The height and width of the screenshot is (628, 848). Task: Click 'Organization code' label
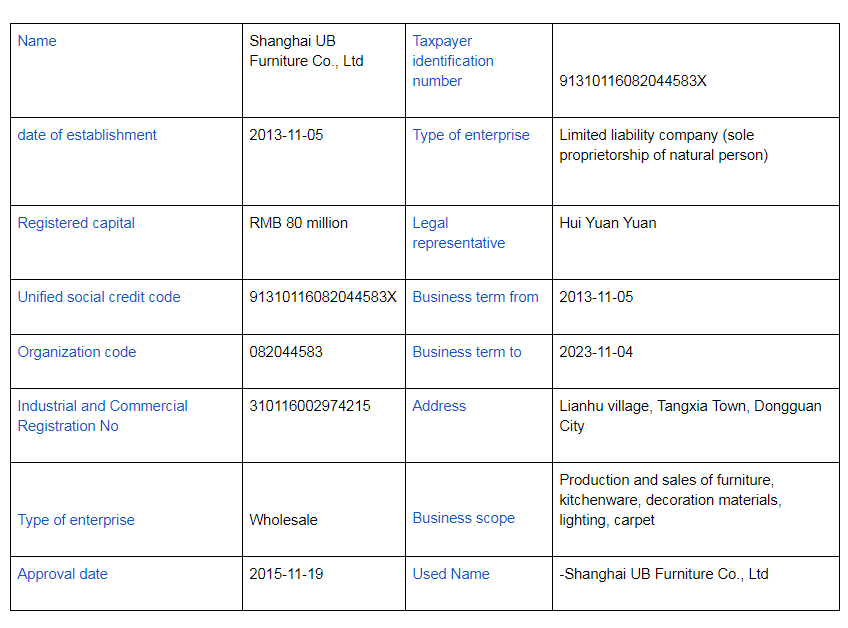coord(77,352)
